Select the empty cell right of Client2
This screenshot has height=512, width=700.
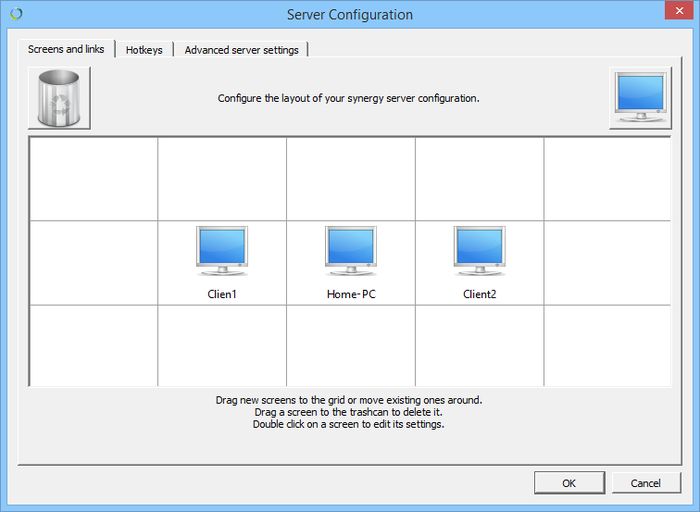606,262
